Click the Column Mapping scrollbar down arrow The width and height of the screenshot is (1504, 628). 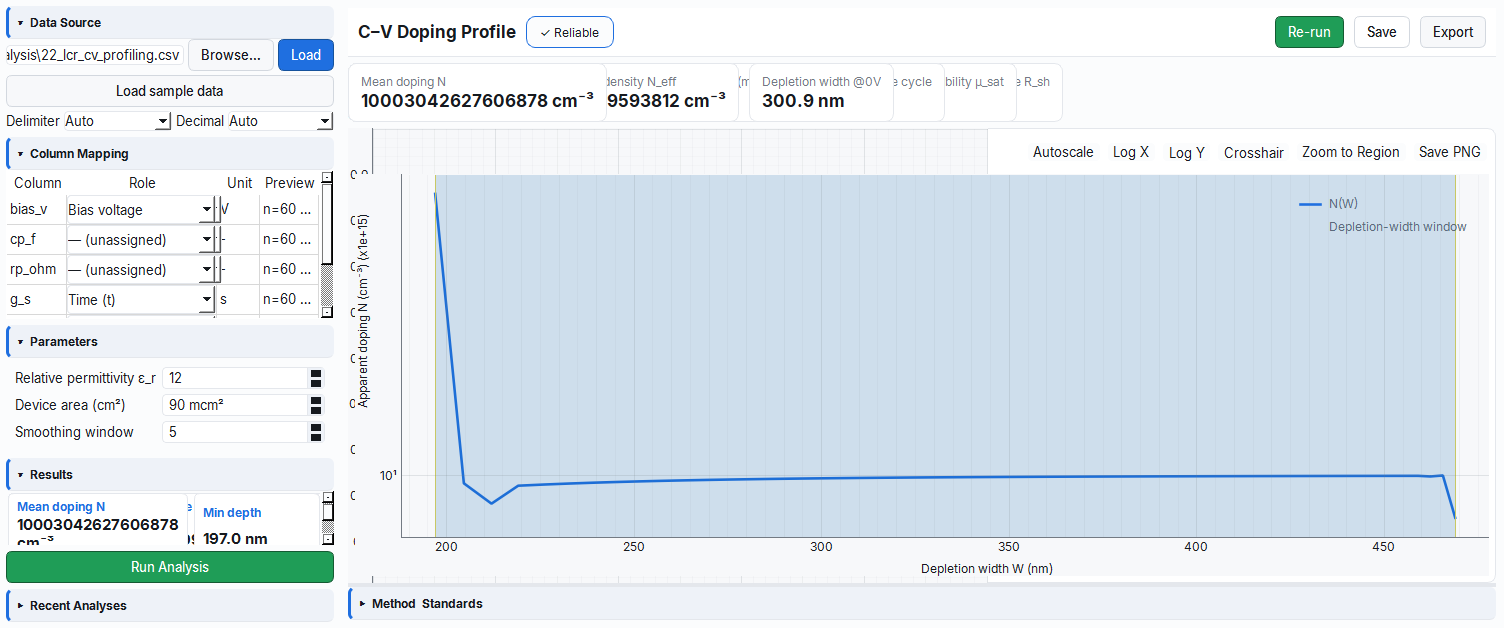(x=326, y=312)
